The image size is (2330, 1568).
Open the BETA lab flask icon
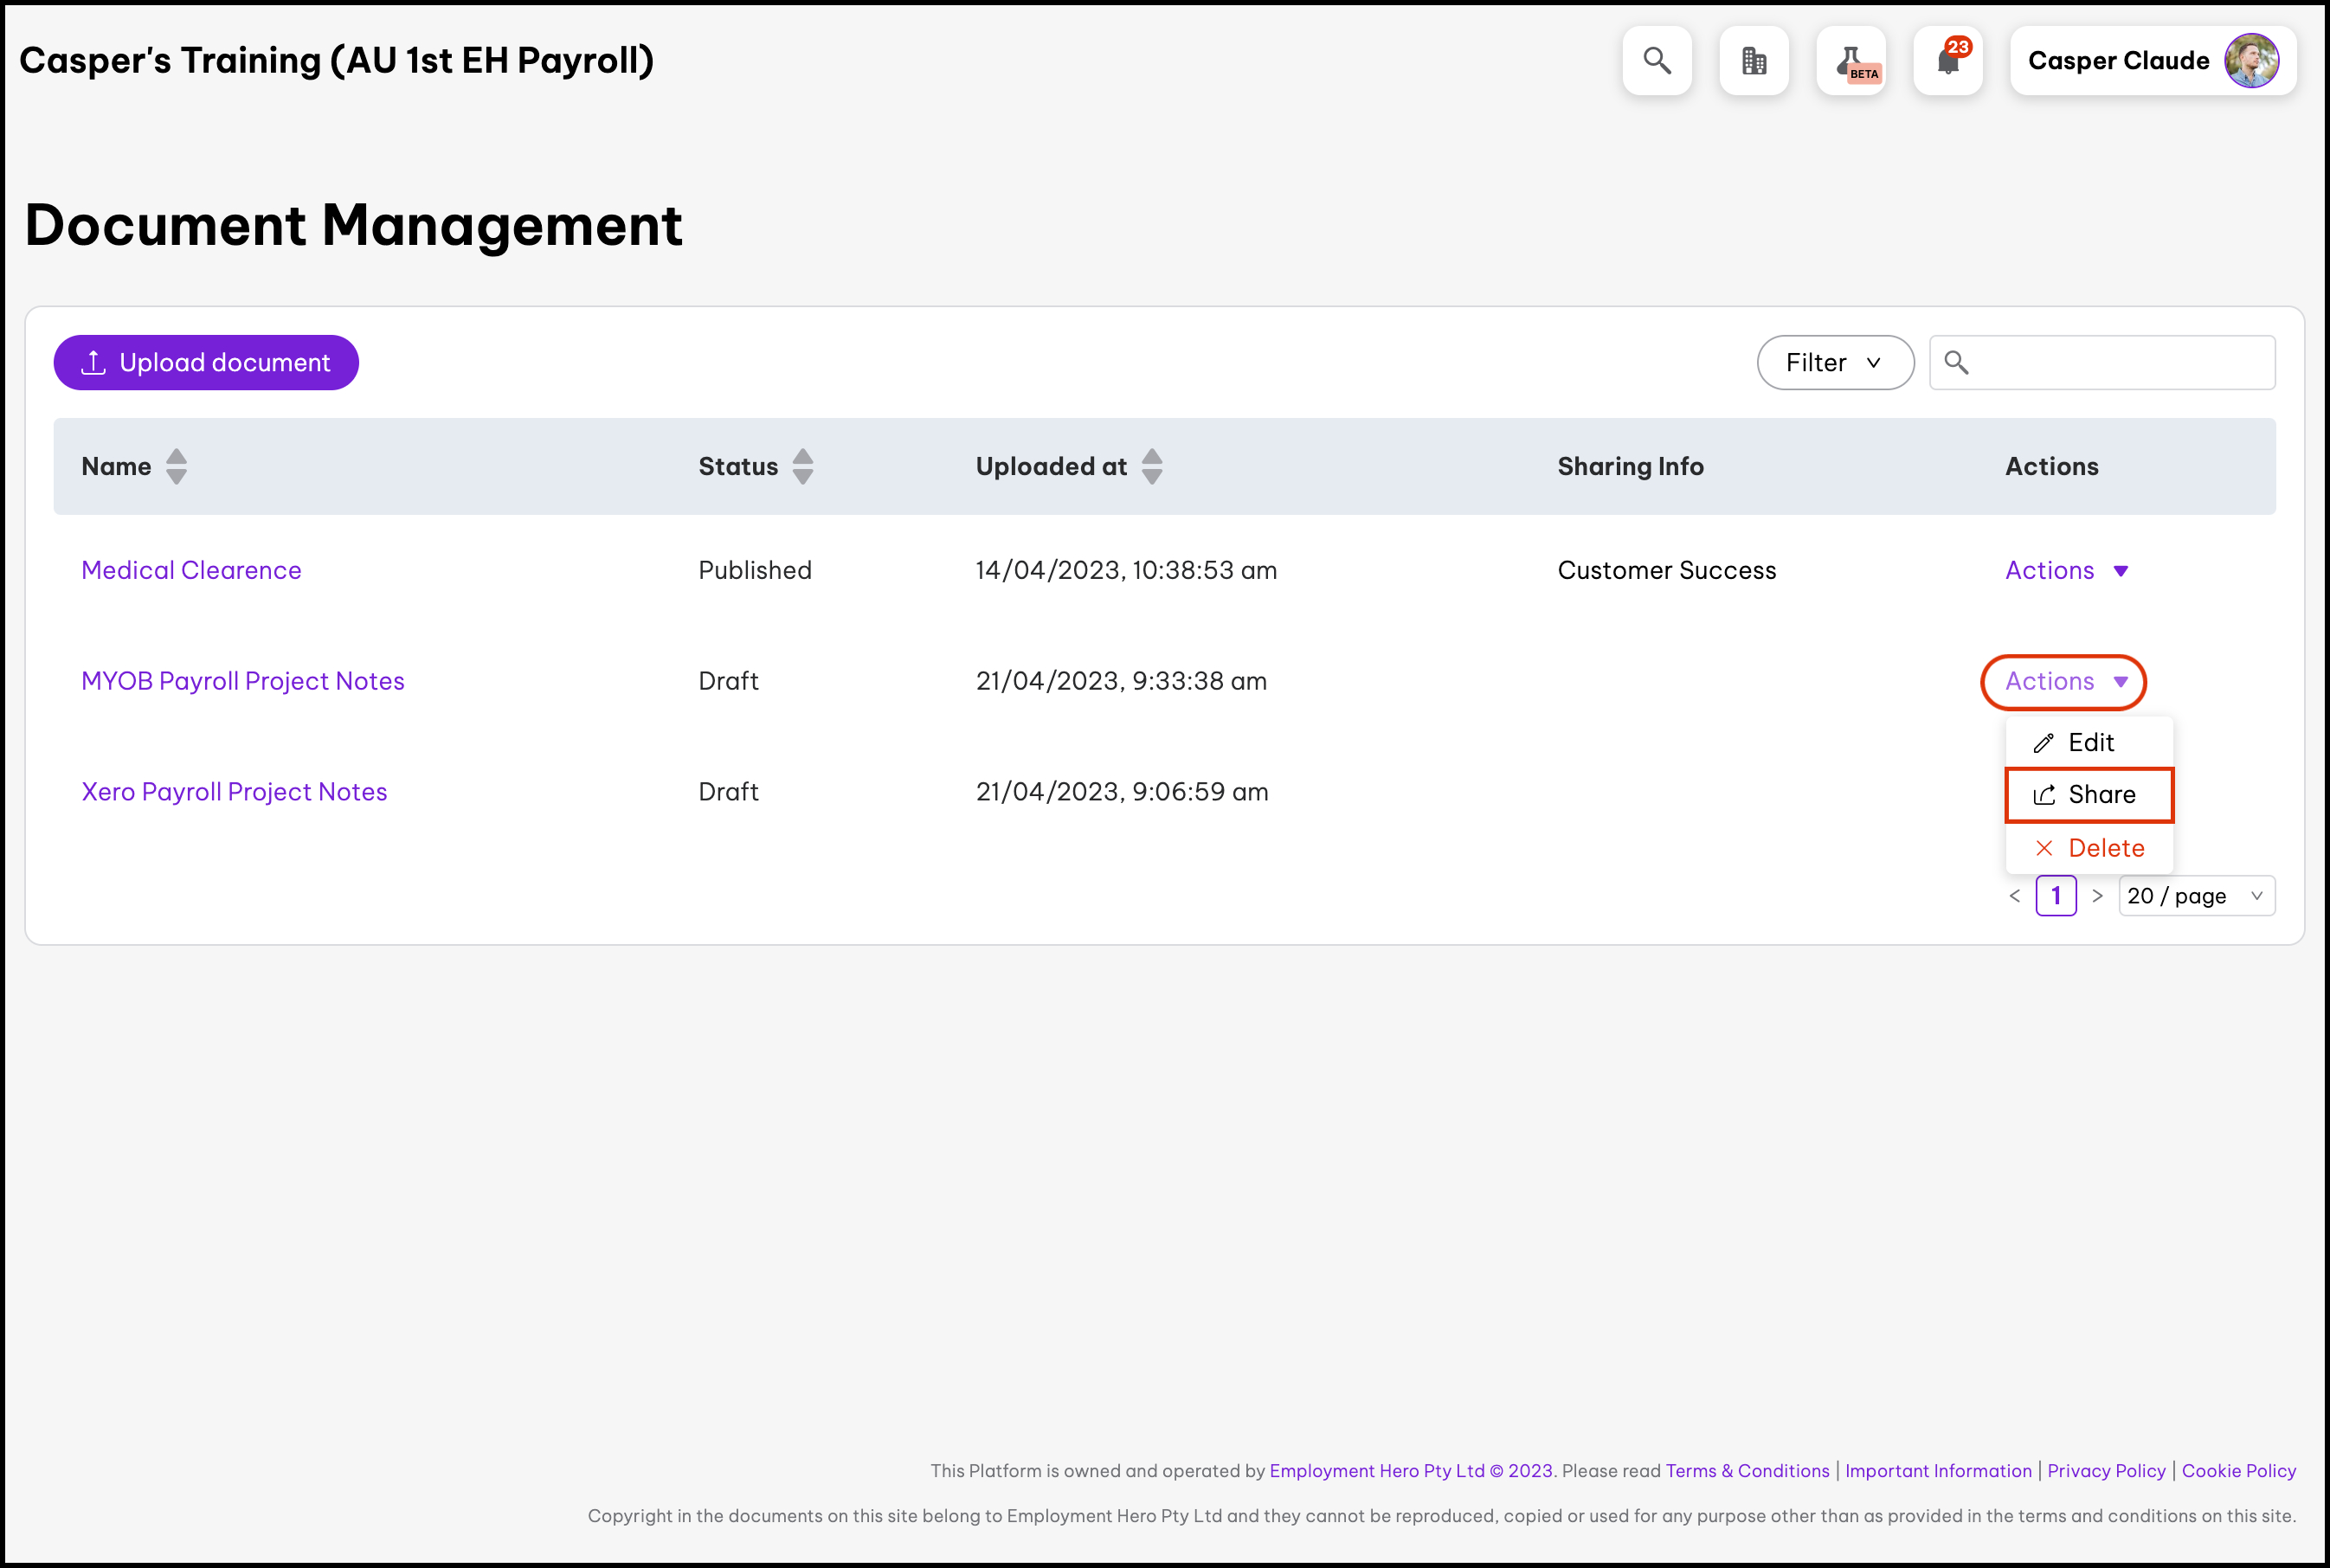1851,61
